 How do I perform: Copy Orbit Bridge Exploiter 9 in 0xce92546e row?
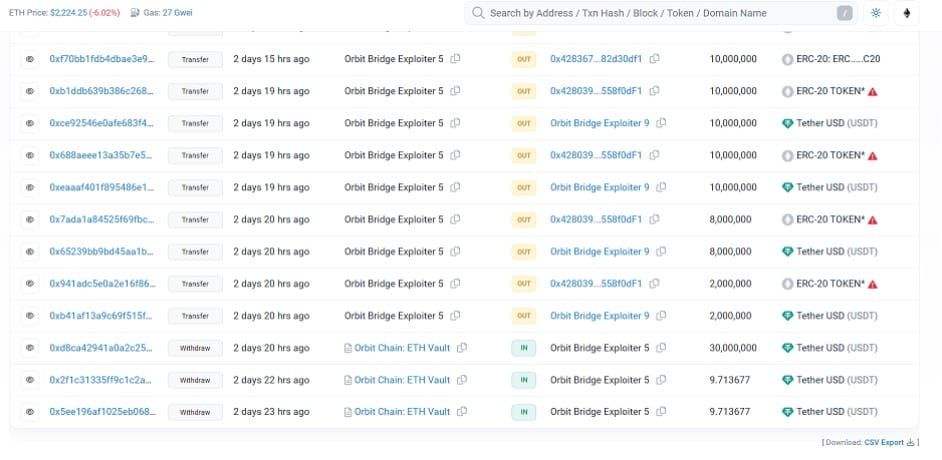pyautogui.click(x=661, y=123)
